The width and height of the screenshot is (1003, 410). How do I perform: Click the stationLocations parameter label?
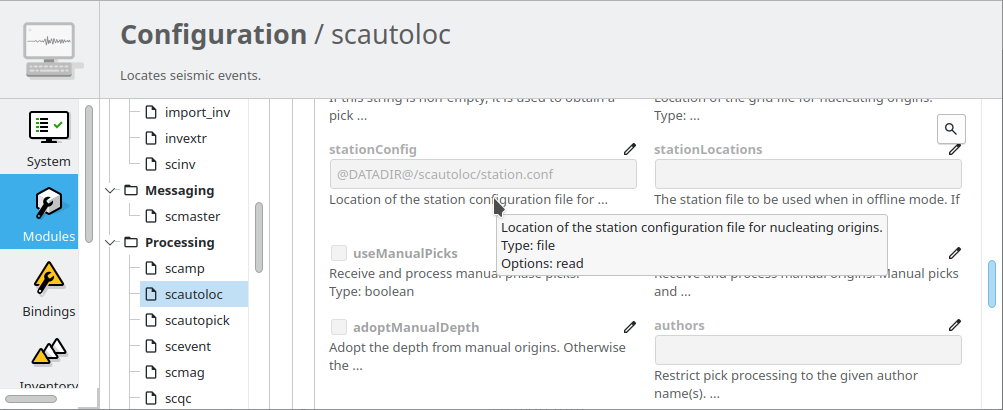708,150
